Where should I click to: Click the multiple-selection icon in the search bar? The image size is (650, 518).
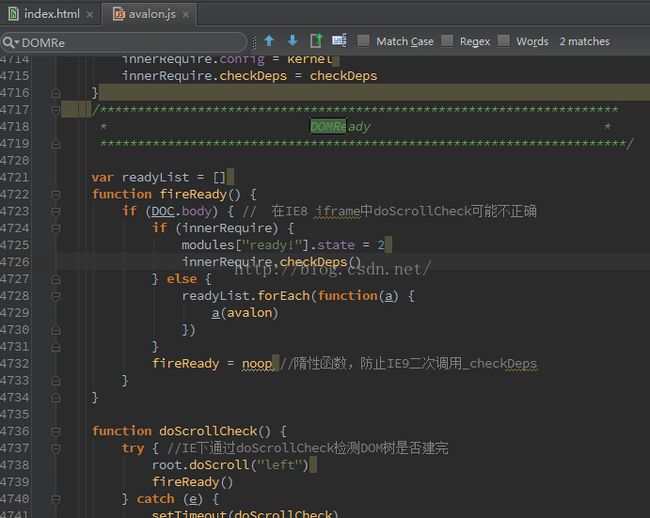tap(340, 41)
